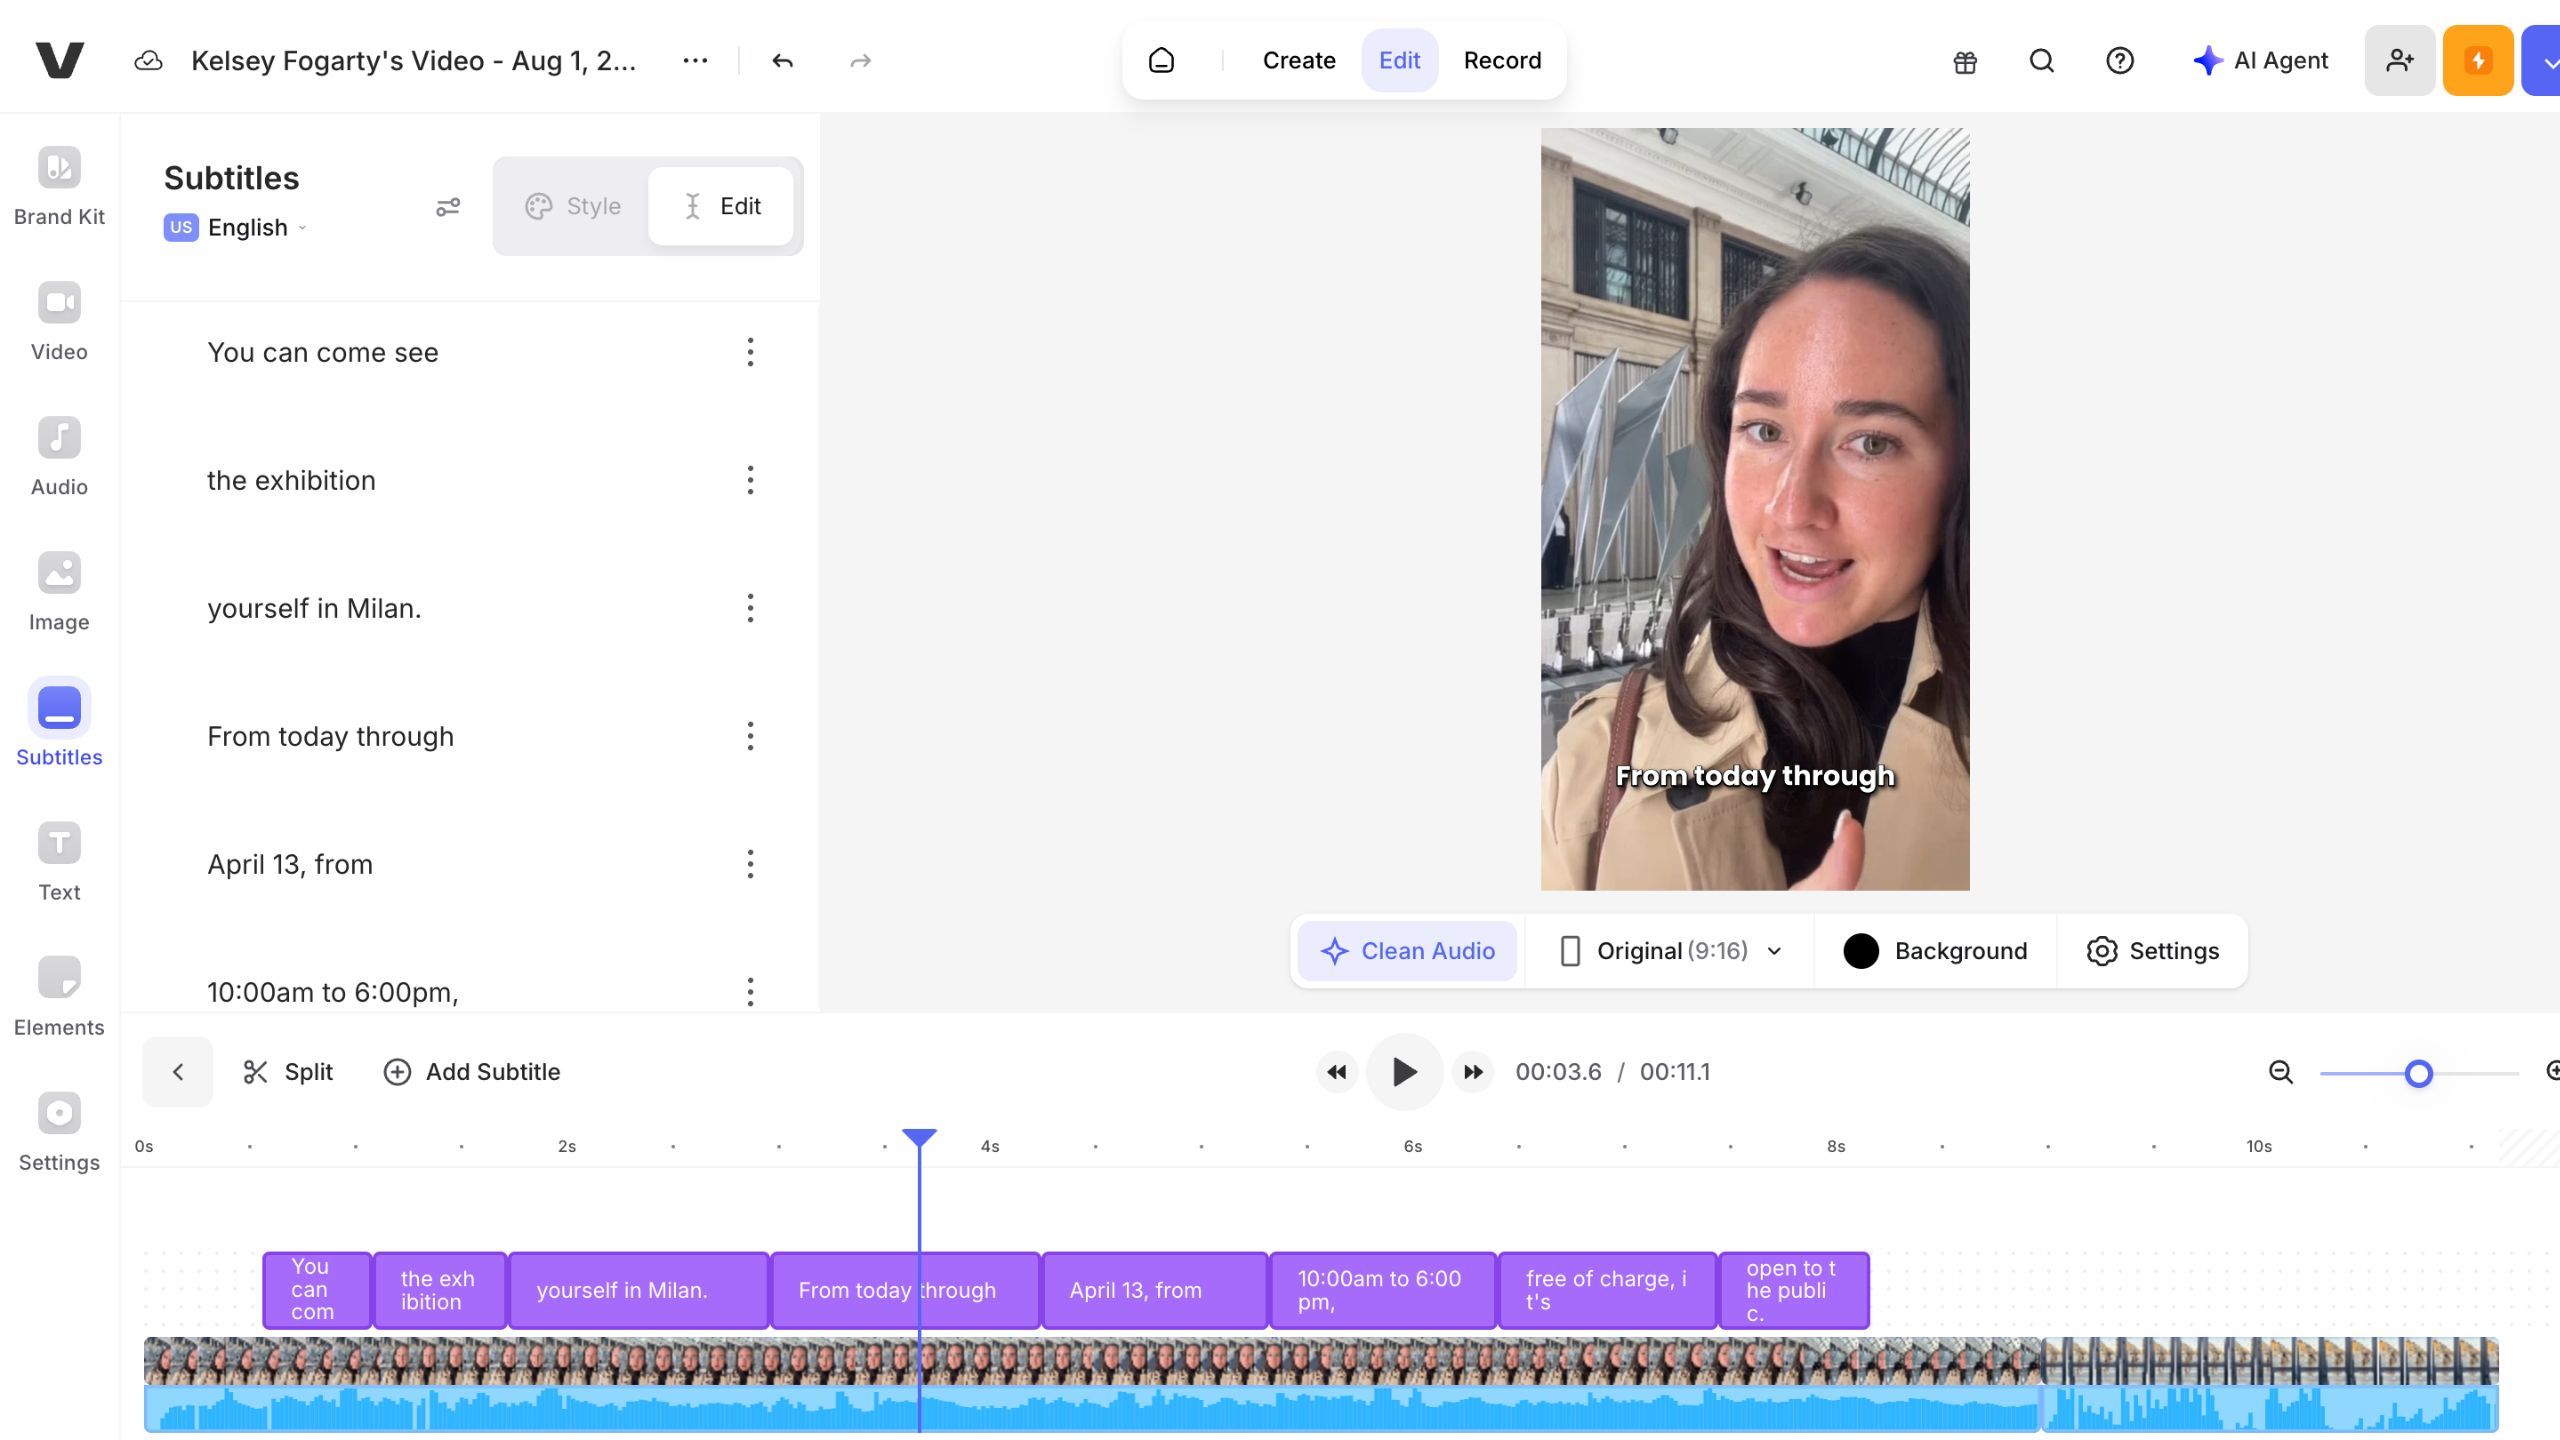Click the cloud save status icon

point(148,61)
